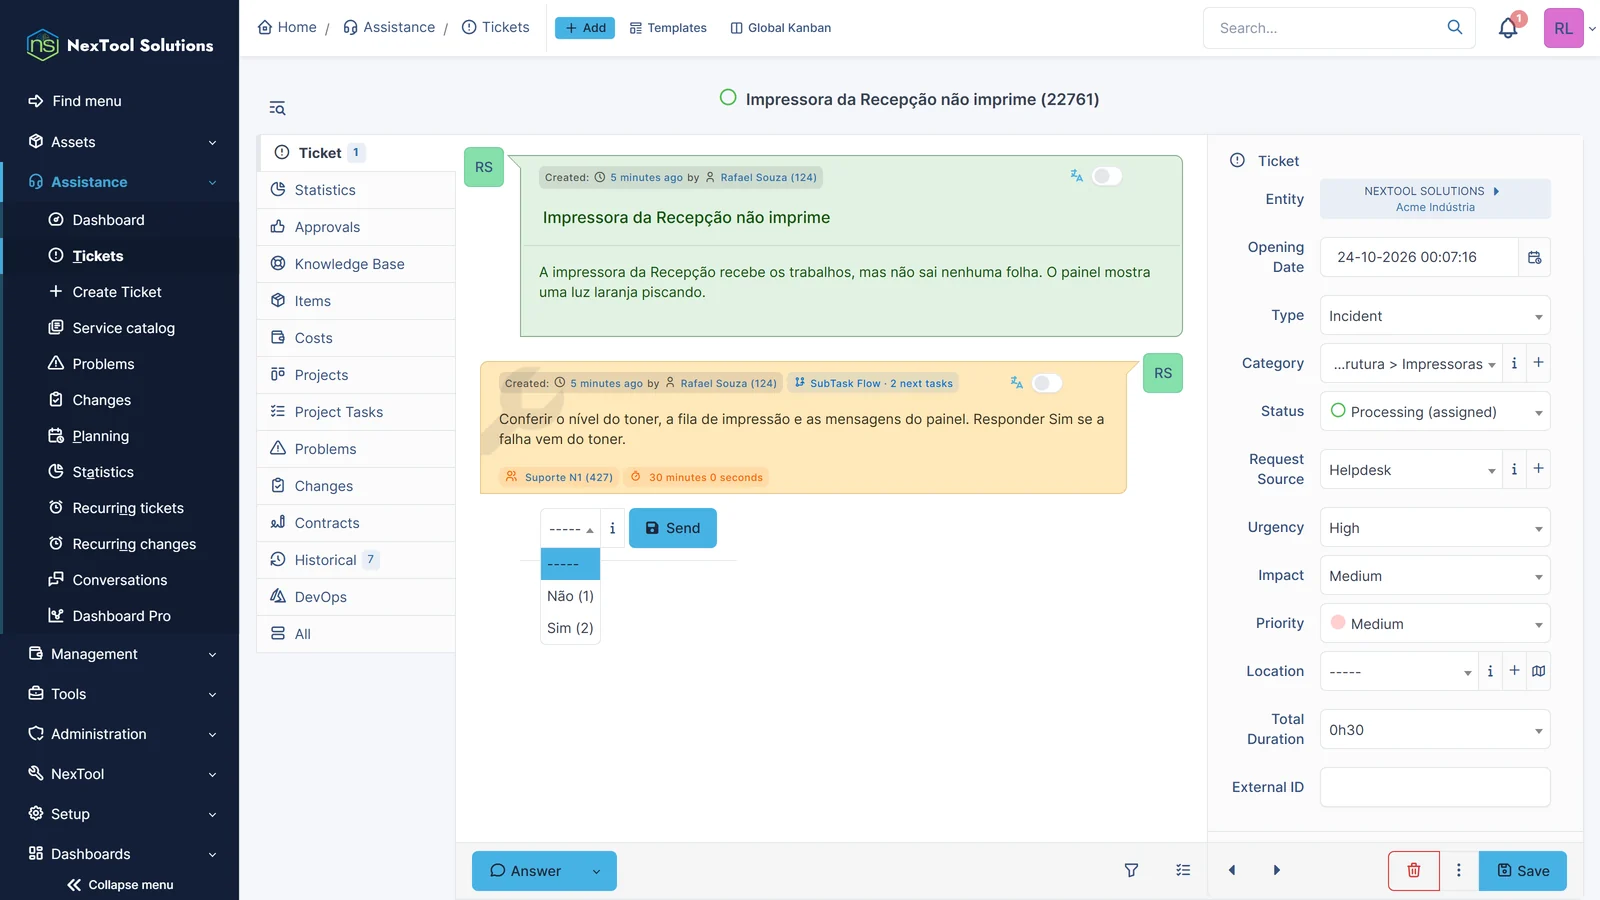Toggle translation switch on the ticket description
Image resolution: width=1600 pixels, height=900 pixels.
pos(1106,176)
